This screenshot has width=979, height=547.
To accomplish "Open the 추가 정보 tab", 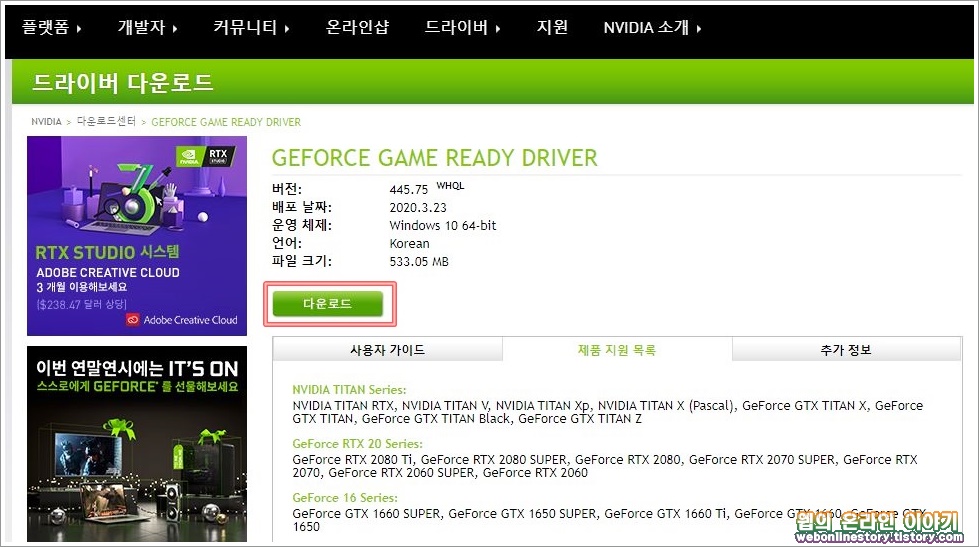I will pyautogui.click(x=846, y=350).
